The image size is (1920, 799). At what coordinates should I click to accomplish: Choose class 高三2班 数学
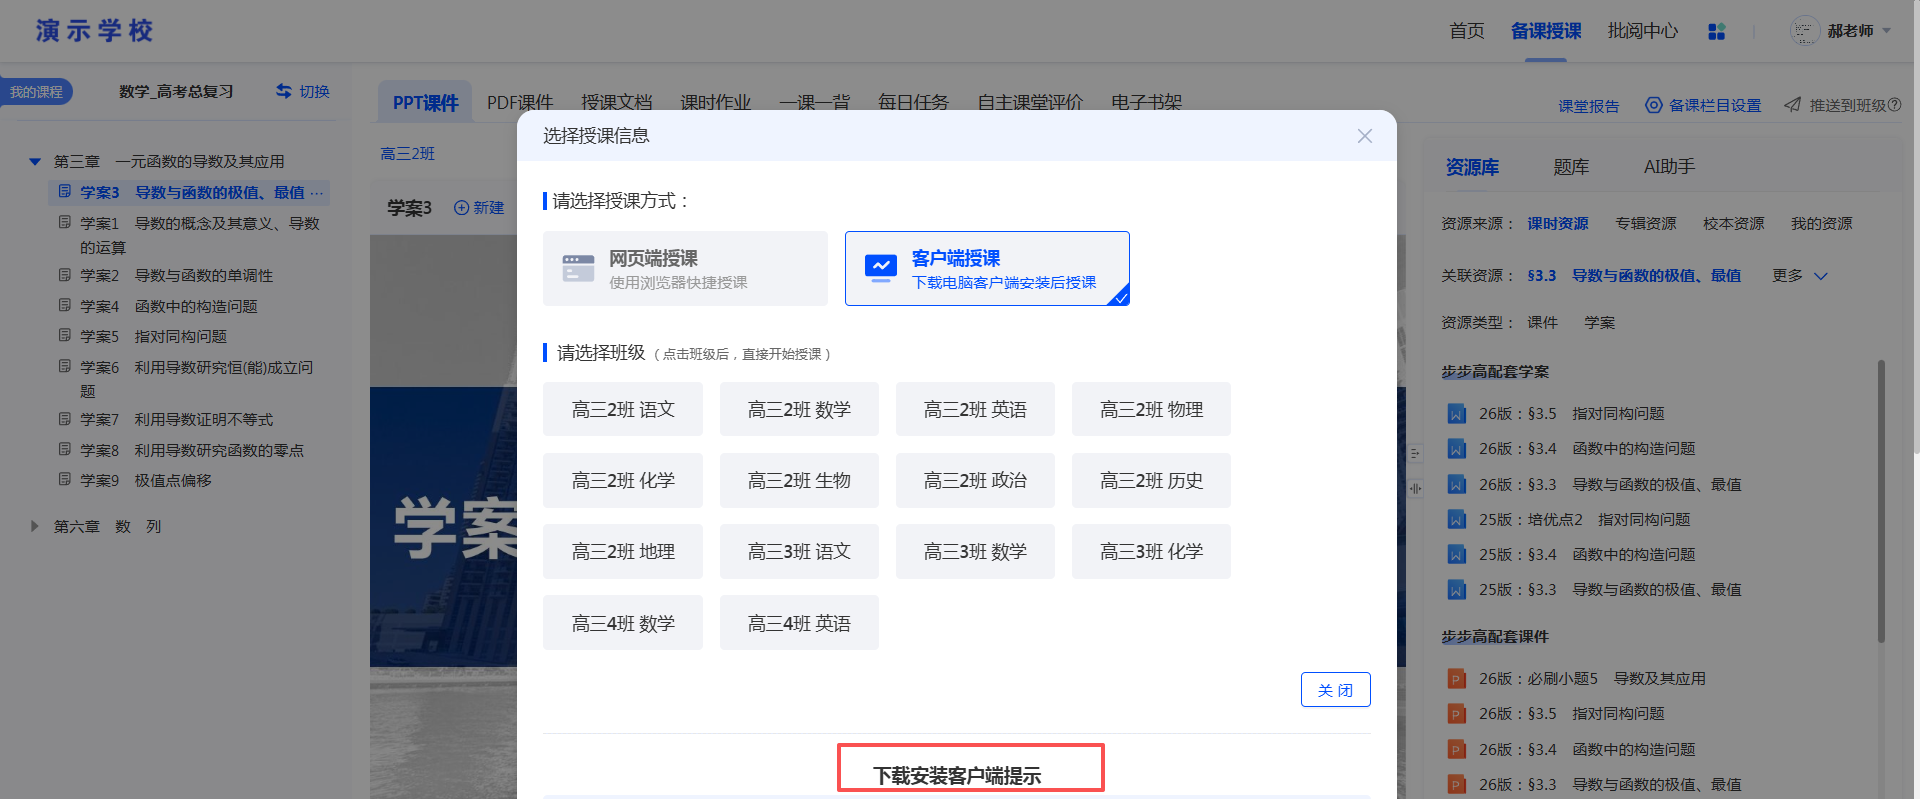[x=799, y=409]
